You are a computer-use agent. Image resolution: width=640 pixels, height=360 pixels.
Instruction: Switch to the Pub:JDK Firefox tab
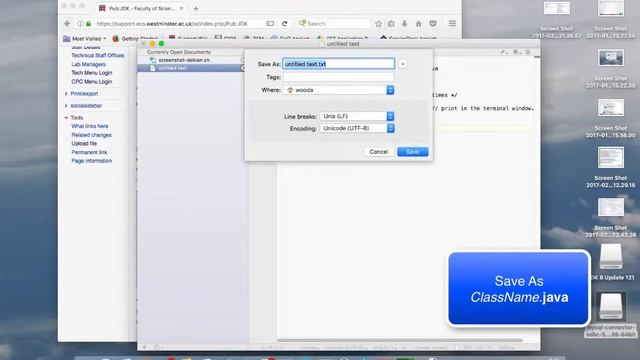(x=141, y=8)
